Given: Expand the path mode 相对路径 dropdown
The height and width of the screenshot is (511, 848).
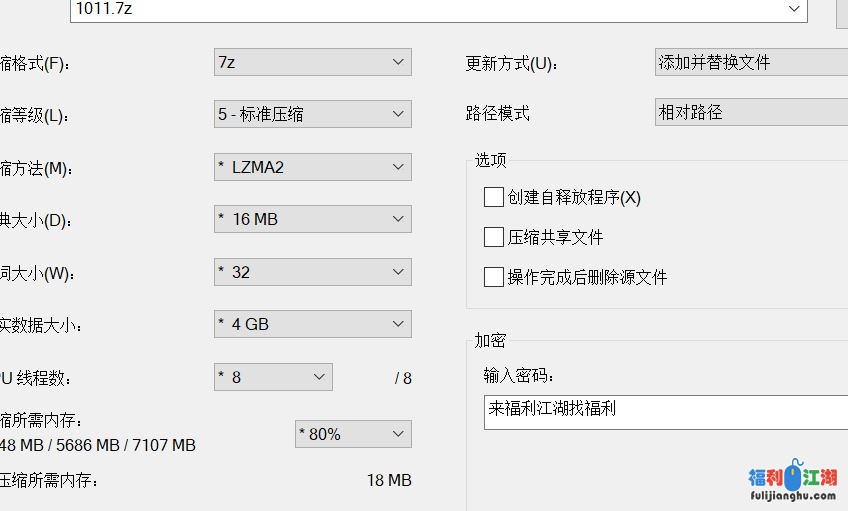Looking at the screenshot, I should tap(750, 112).
